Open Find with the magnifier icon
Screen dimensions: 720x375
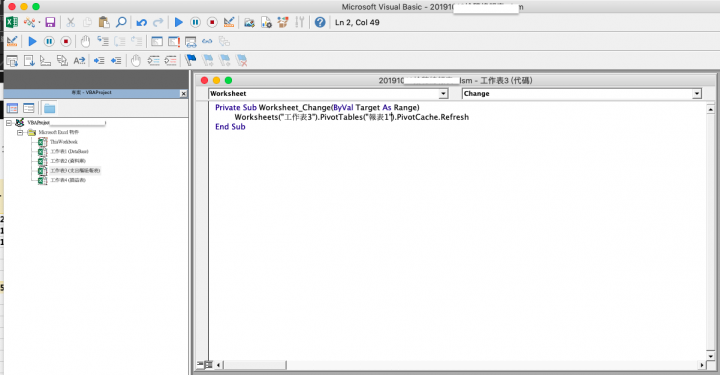click(121, 22)
